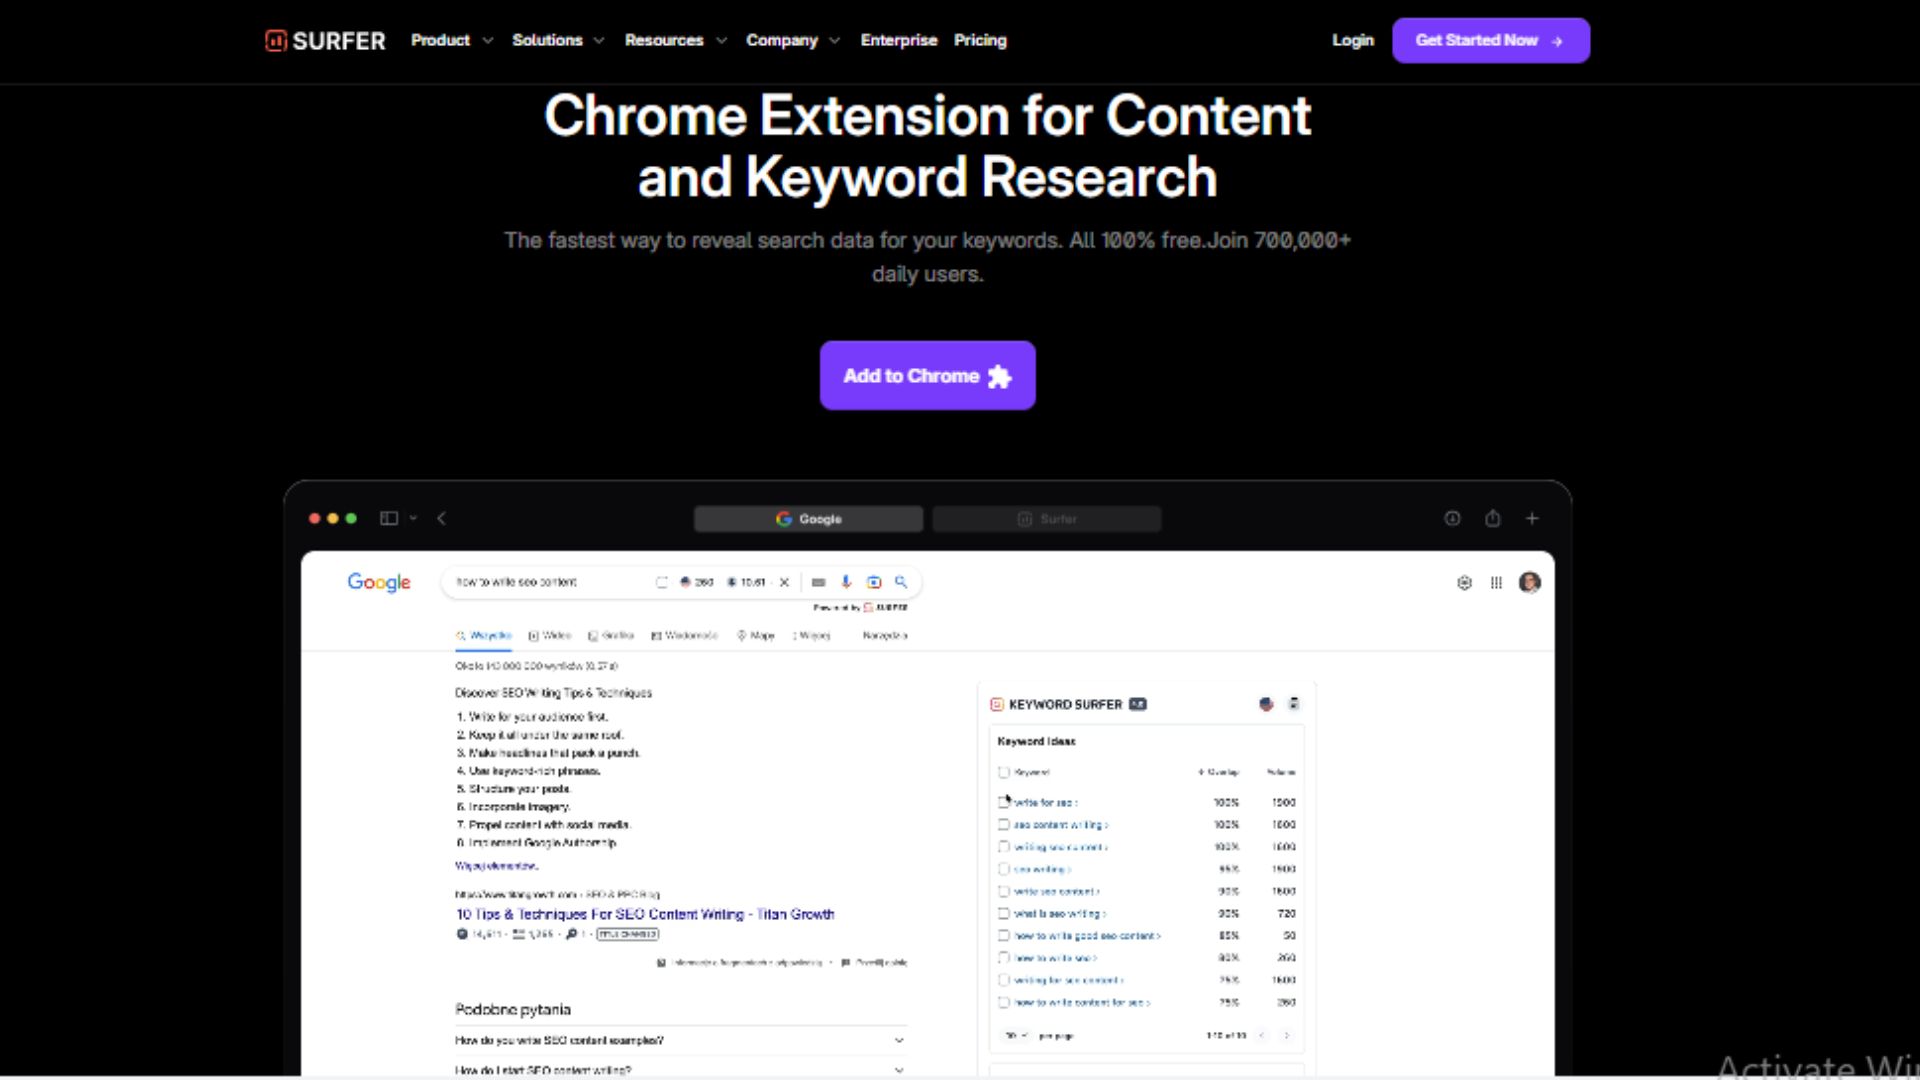Sort by the Overlap column header

coord(1219,772)
